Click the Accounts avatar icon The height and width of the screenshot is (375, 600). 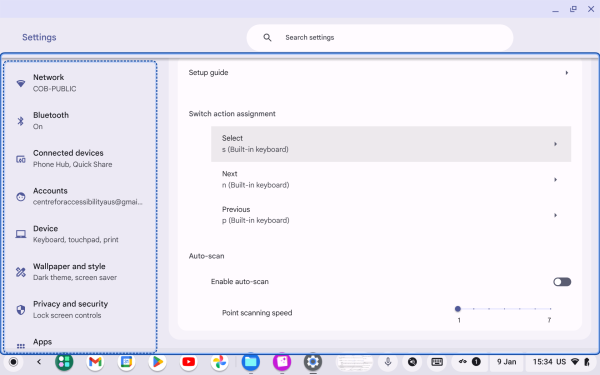[x=21, y=197]
